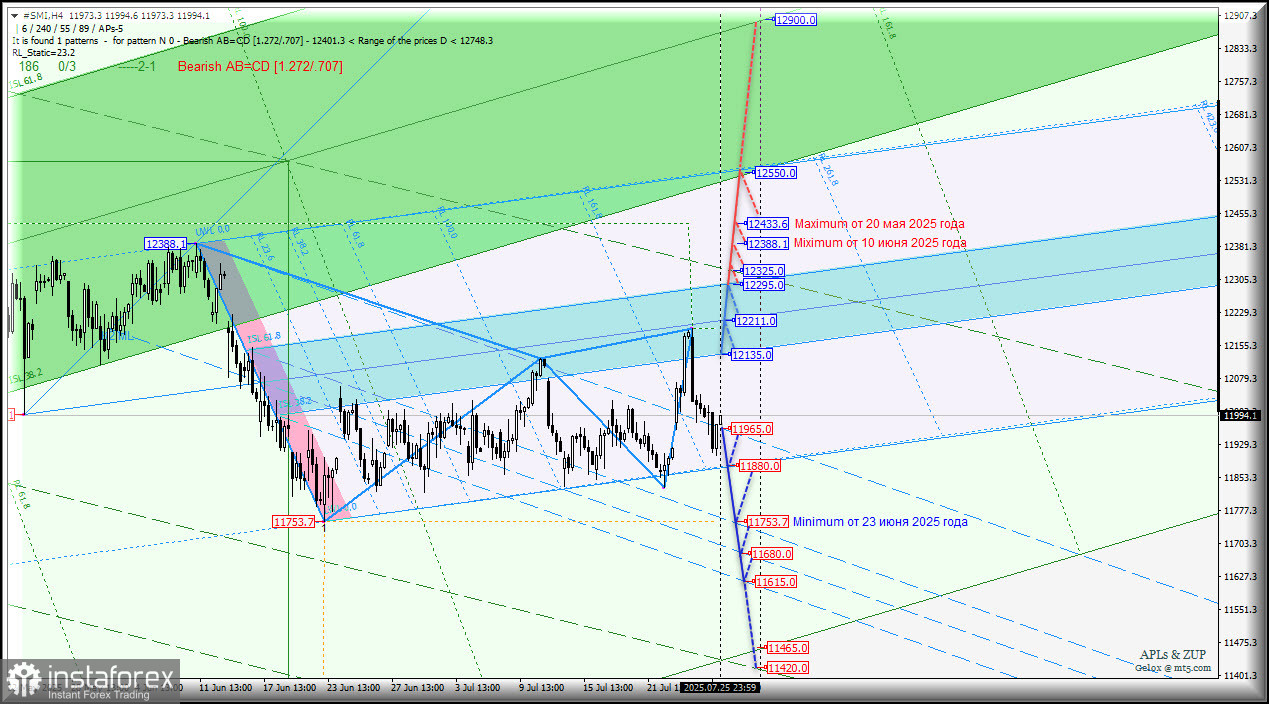The height and width of the screenshot is (704, 1269).
Task: Click the 12388.1 label at chart left peak
Action: [166, 244]
